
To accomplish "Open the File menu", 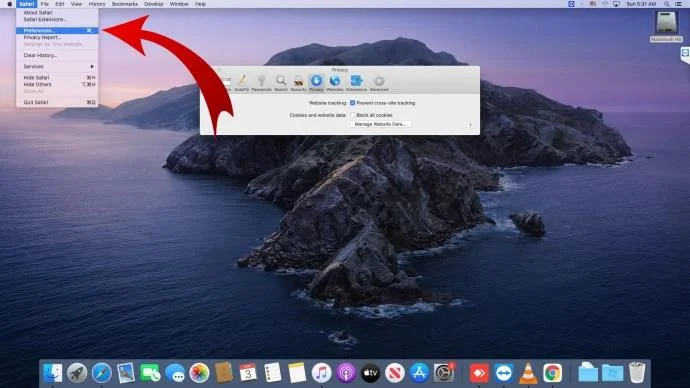I will tap(44, 4).
